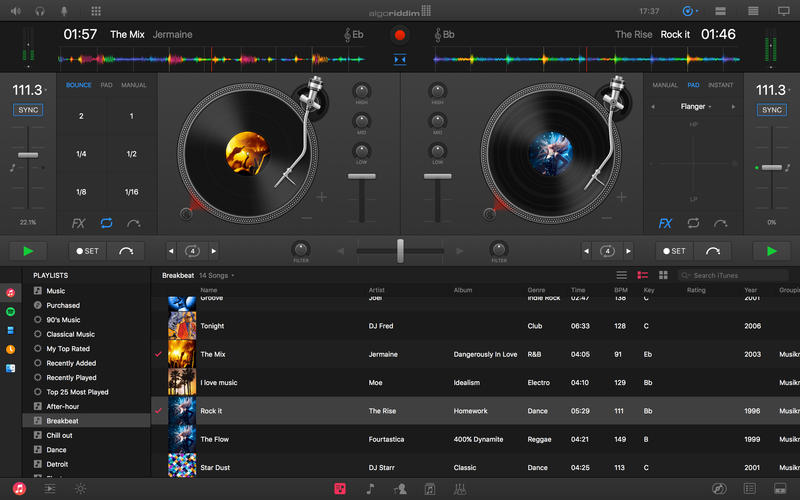
Task: Select INSTANT tab on right deck
Action: pos(720,86)
